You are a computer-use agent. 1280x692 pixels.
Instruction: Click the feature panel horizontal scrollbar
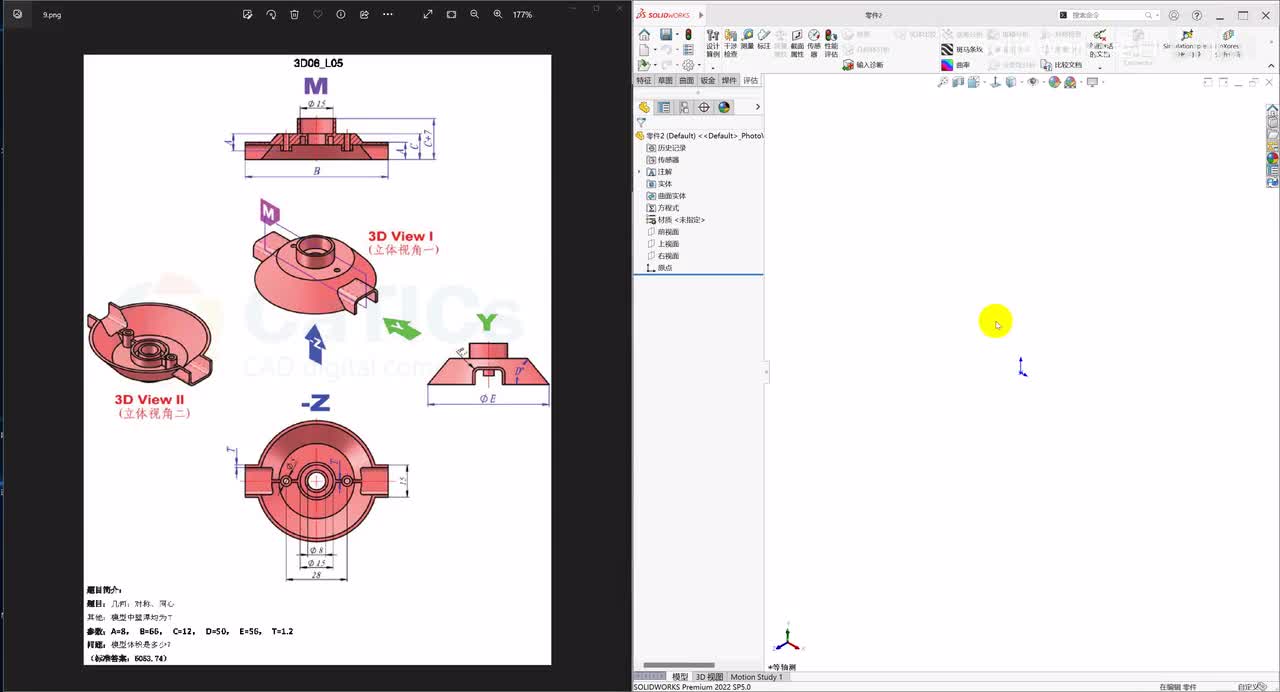coord(679,665)
